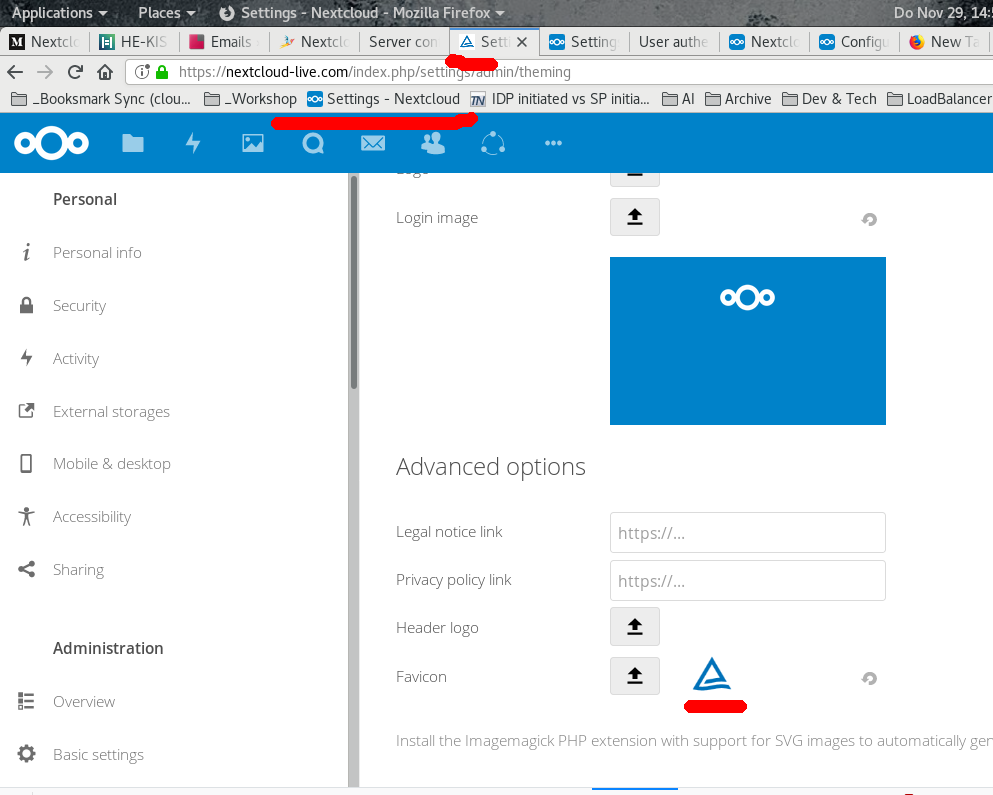Open Firefox window menu in top bar
993x795 pixels.
[x=362, y=13]
